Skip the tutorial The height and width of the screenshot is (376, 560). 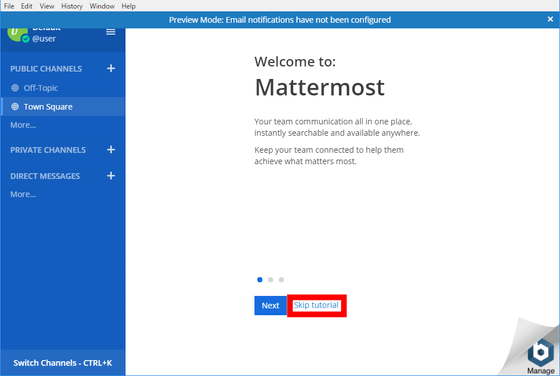(316, 305)
